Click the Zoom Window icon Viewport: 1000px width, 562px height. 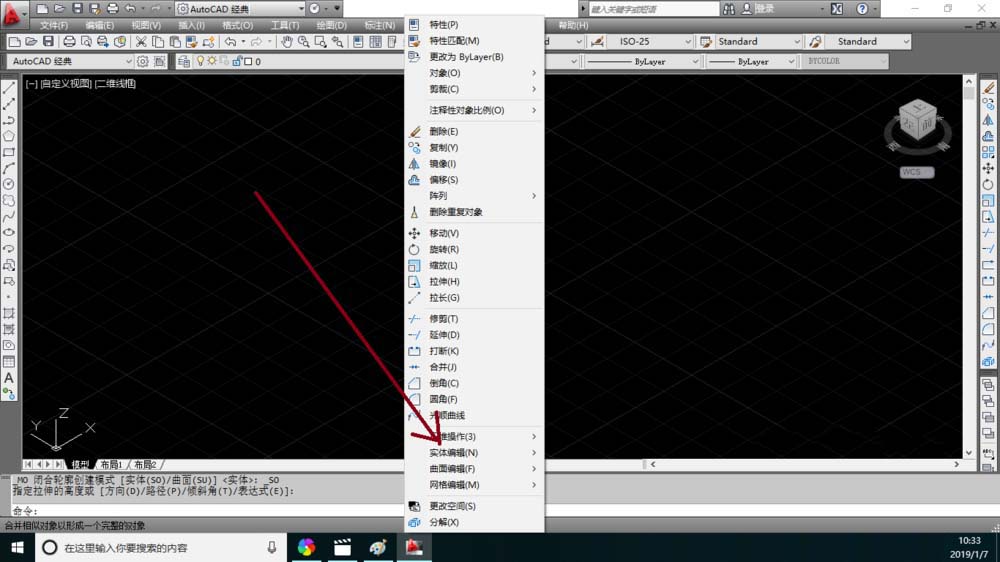pyautogui.click(x=320, y=41)
